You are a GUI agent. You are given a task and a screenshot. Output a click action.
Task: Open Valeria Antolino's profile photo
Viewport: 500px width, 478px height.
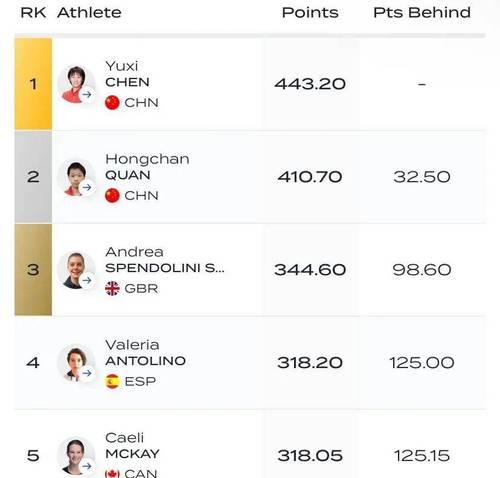coord(76,363)
